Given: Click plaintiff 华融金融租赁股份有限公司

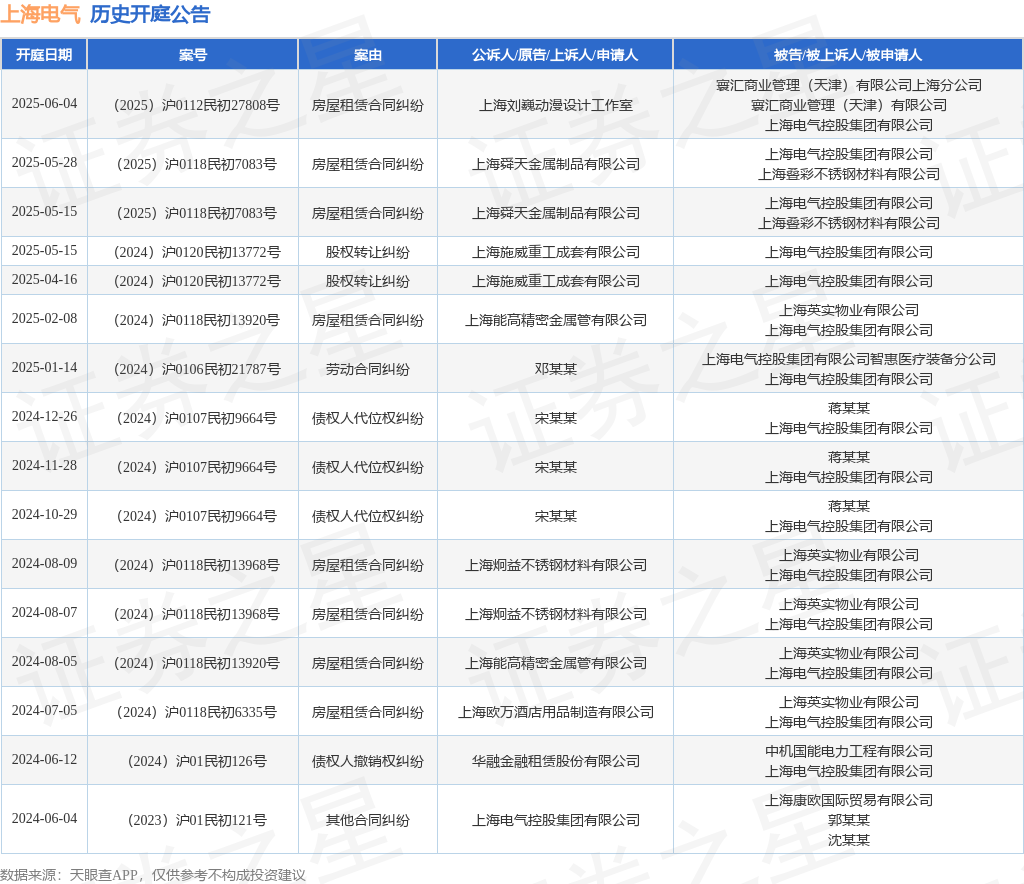Looking at the screenshot, I should pyautogui.click(x=556, y=761).
